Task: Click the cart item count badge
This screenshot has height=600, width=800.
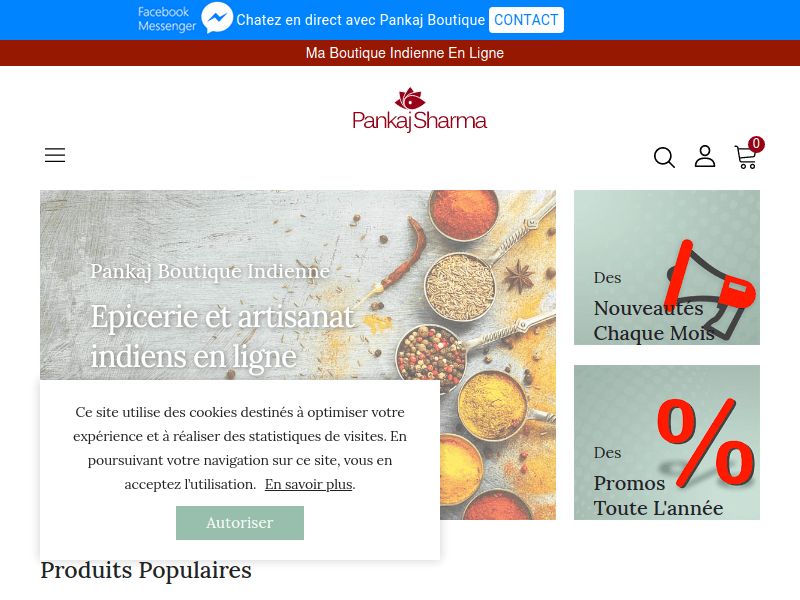Action: [x=756, y=144]
